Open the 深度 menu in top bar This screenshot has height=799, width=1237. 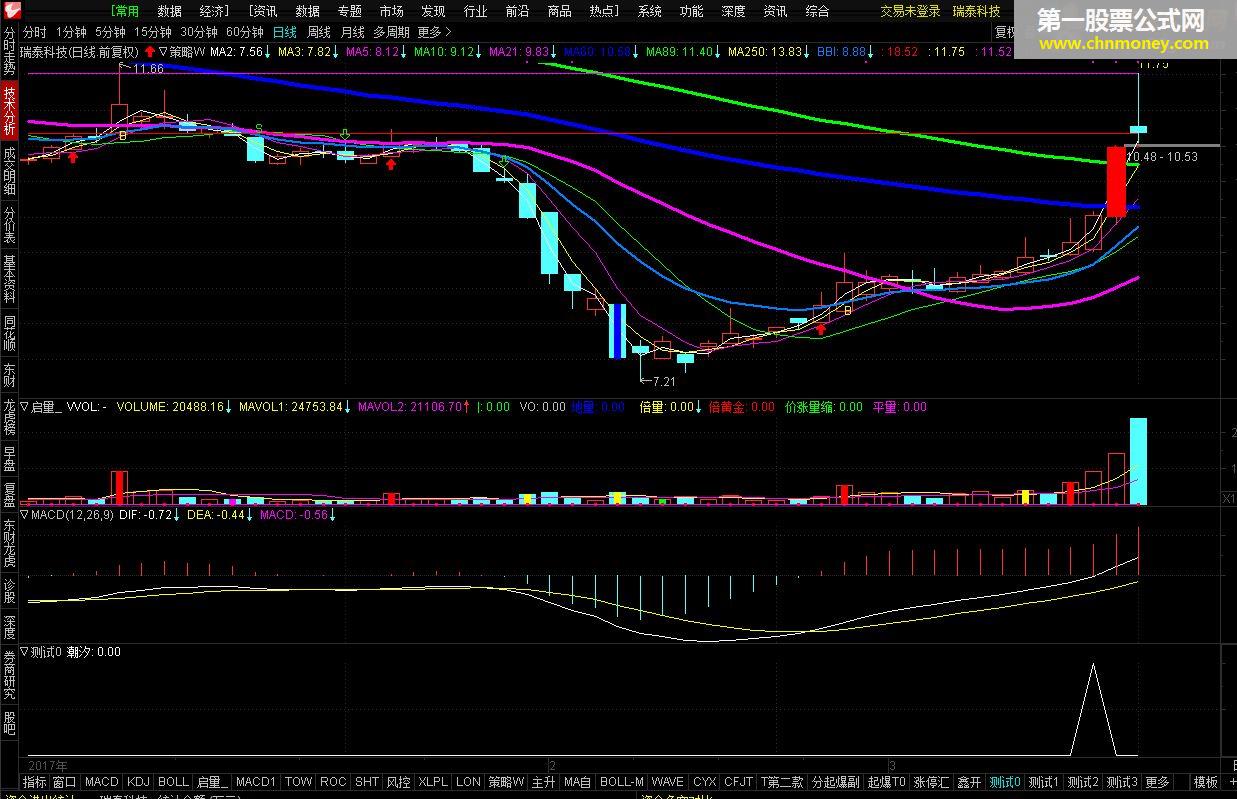(733, 11)
